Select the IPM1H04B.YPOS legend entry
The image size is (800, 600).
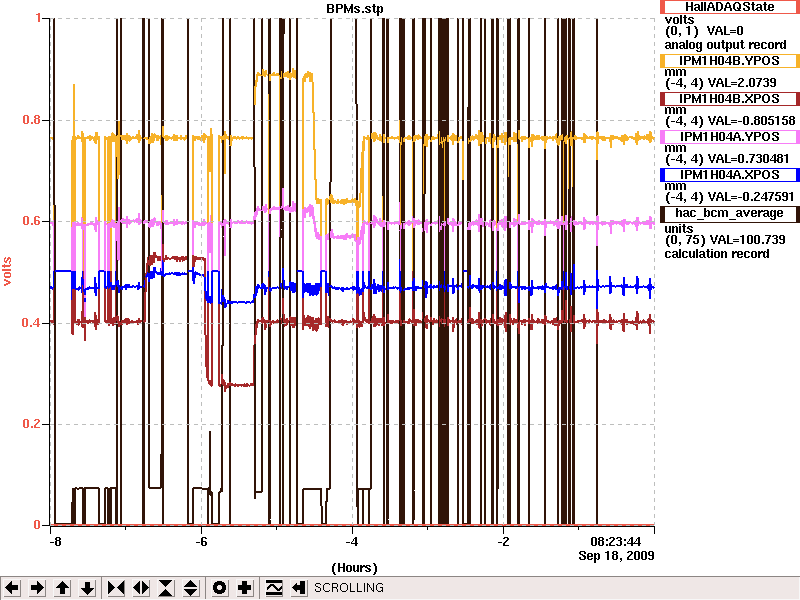coord(730,61)
